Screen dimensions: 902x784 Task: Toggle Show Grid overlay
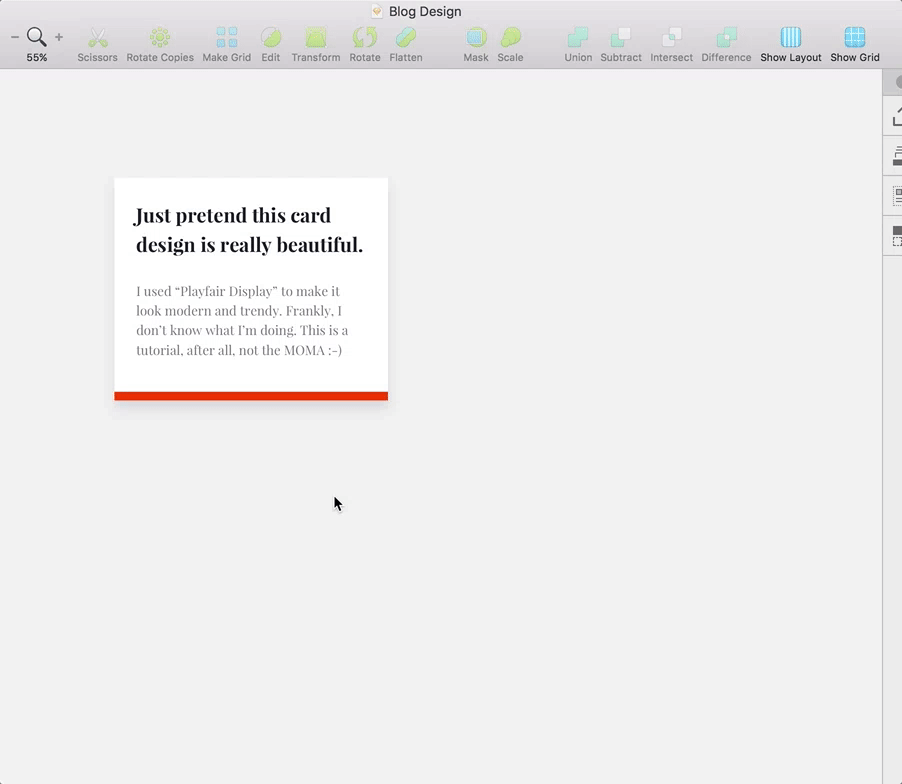click(854, 44)
